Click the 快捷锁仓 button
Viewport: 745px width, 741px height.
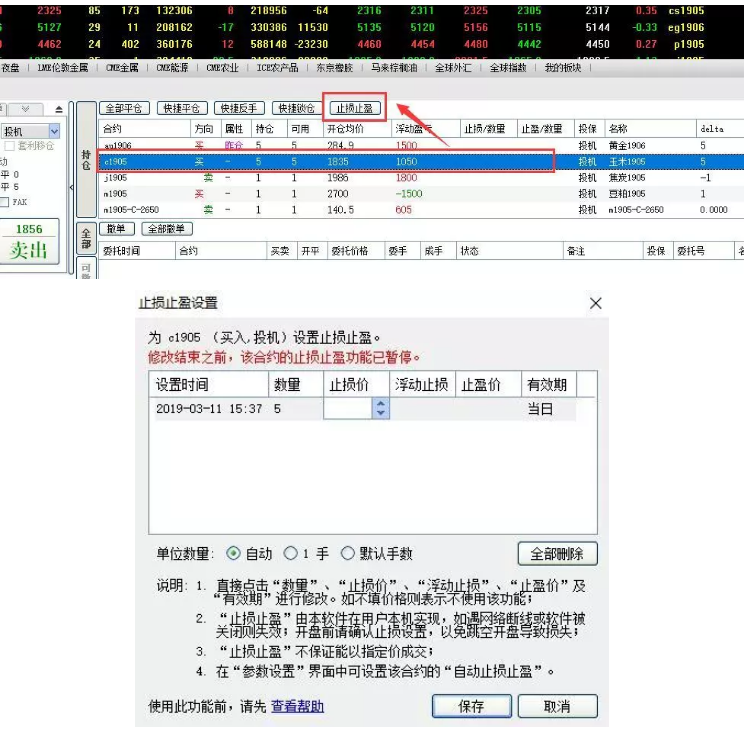click(296, 108)
